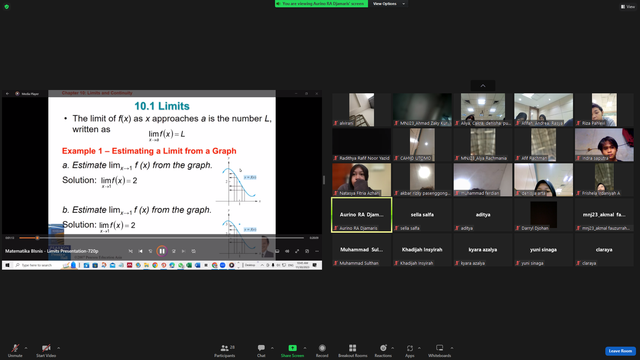This screenshot has height=360, width=640.
Task: Expand arrow beside Reactions
Action: pos(393,348)
